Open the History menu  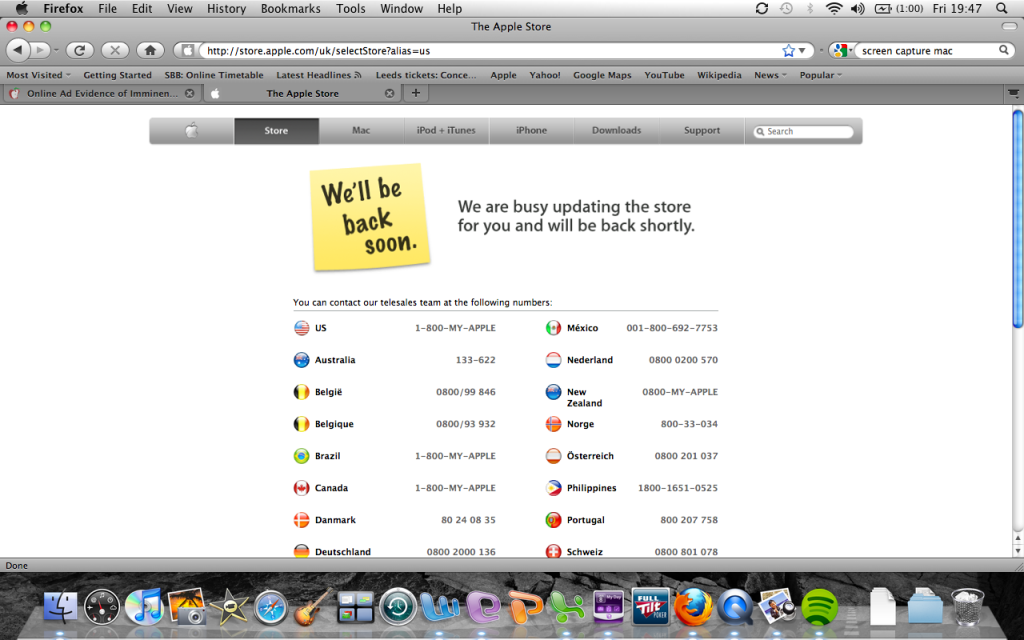[226, 8]
